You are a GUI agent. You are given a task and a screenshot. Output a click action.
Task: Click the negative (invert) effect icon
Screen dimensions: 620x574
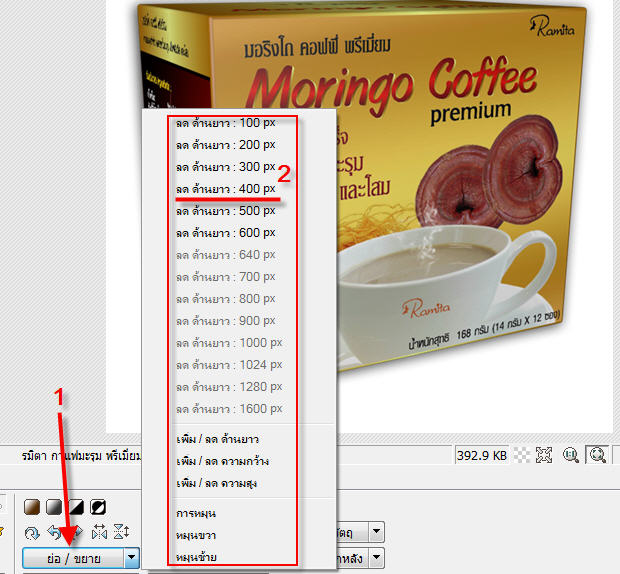98,507
